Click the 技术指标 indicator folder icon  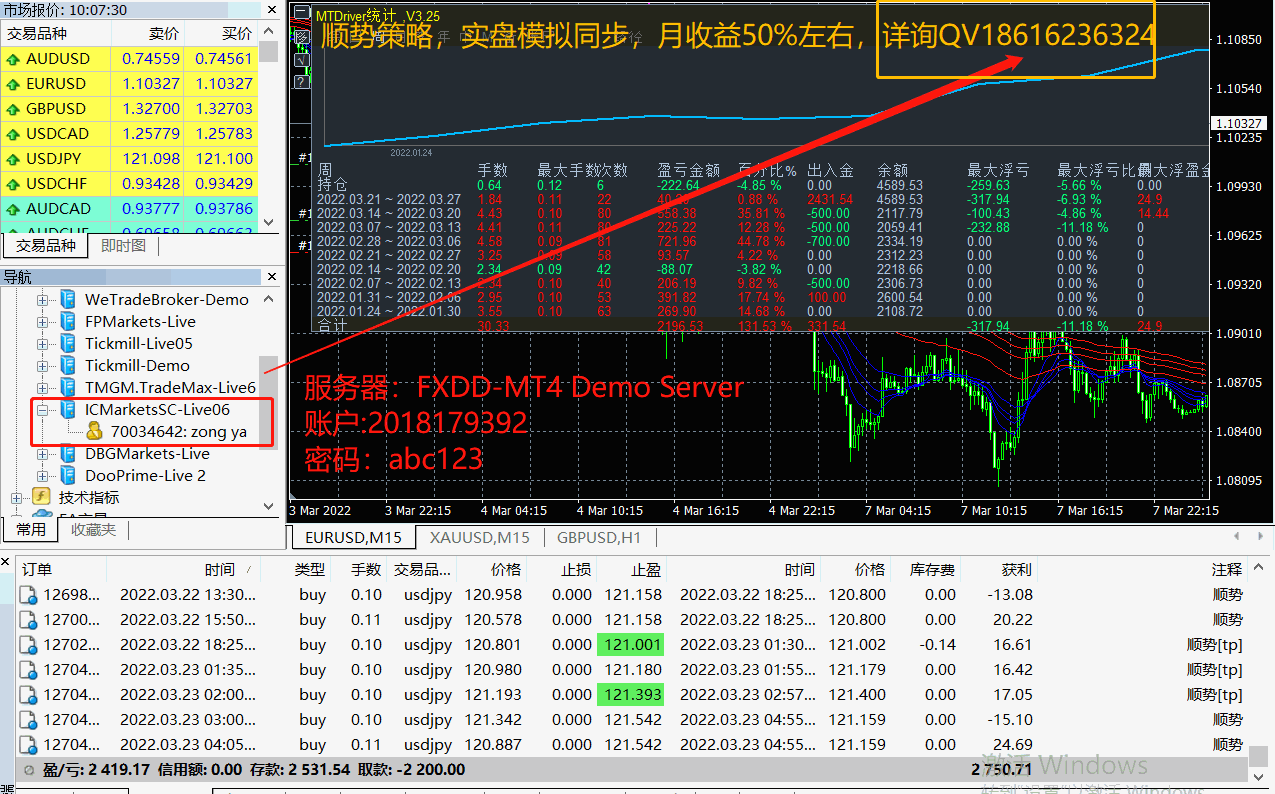[x=42, y=497]
